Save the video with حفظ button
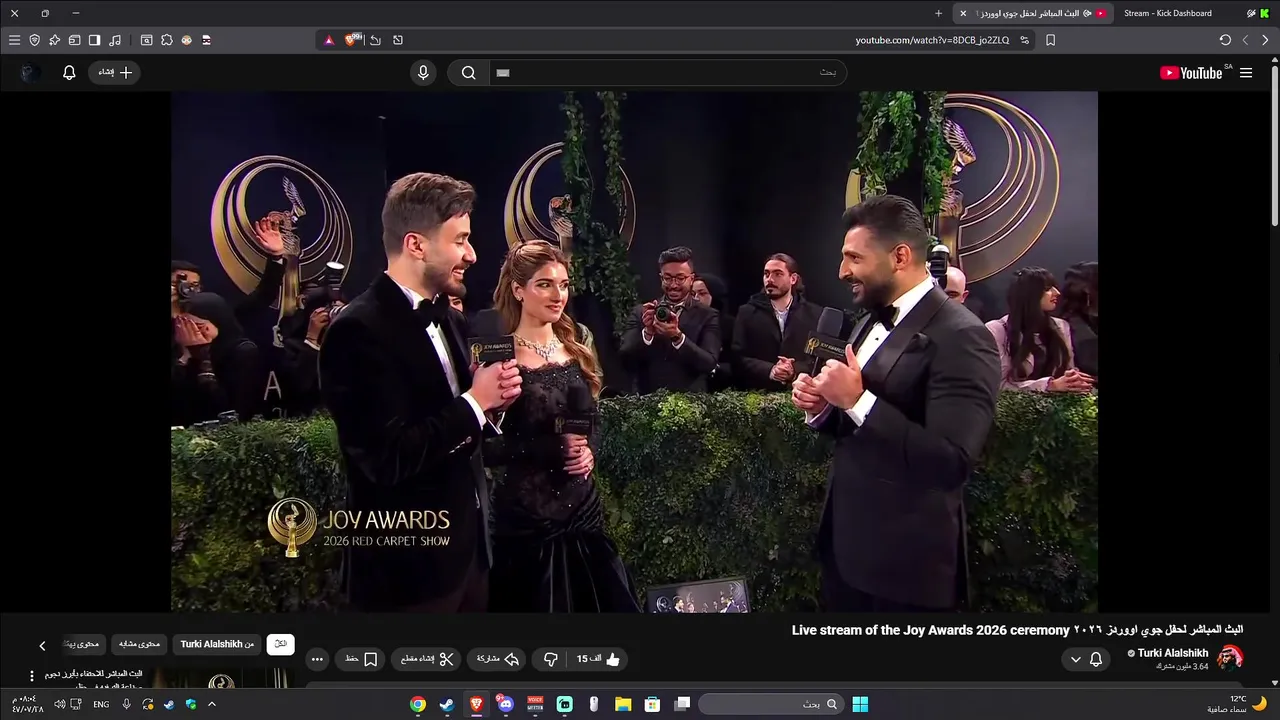Viewport: 1280px width, 720px height. pyautogui.click(x=361, y=659)
